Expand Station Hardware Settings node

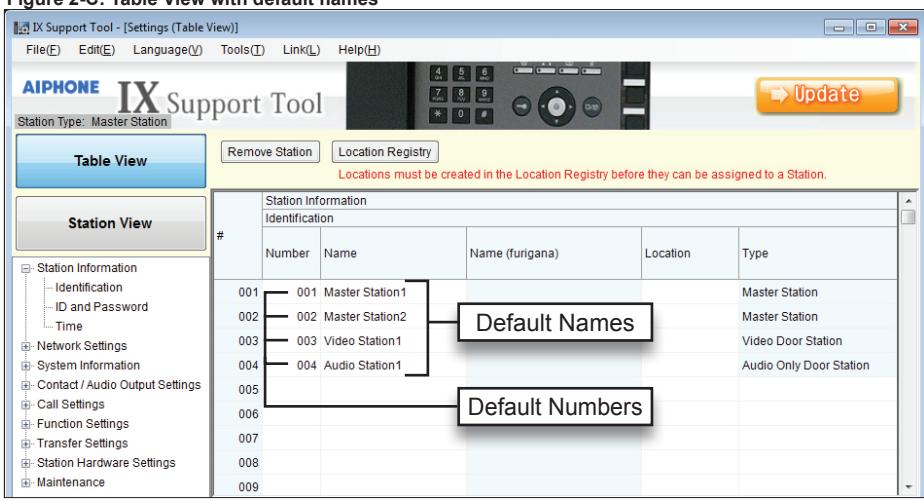point(25,463)
